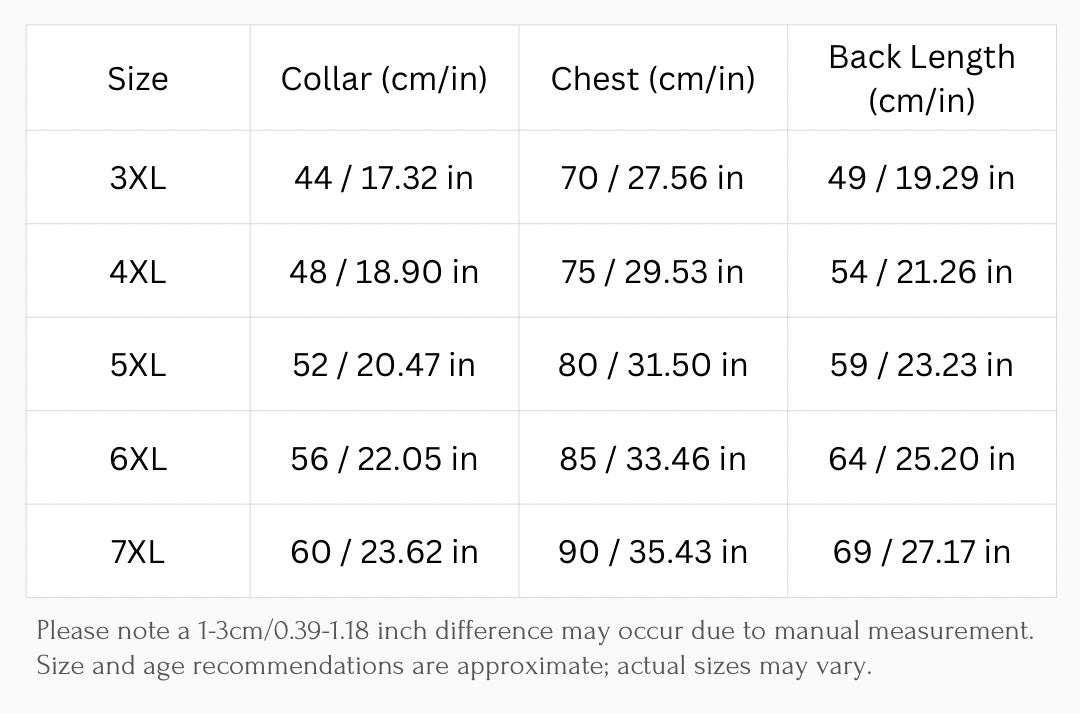This screenshot has width=1080, height=714.
Task: Click the Size column header
Action: [x=138, y=78]
